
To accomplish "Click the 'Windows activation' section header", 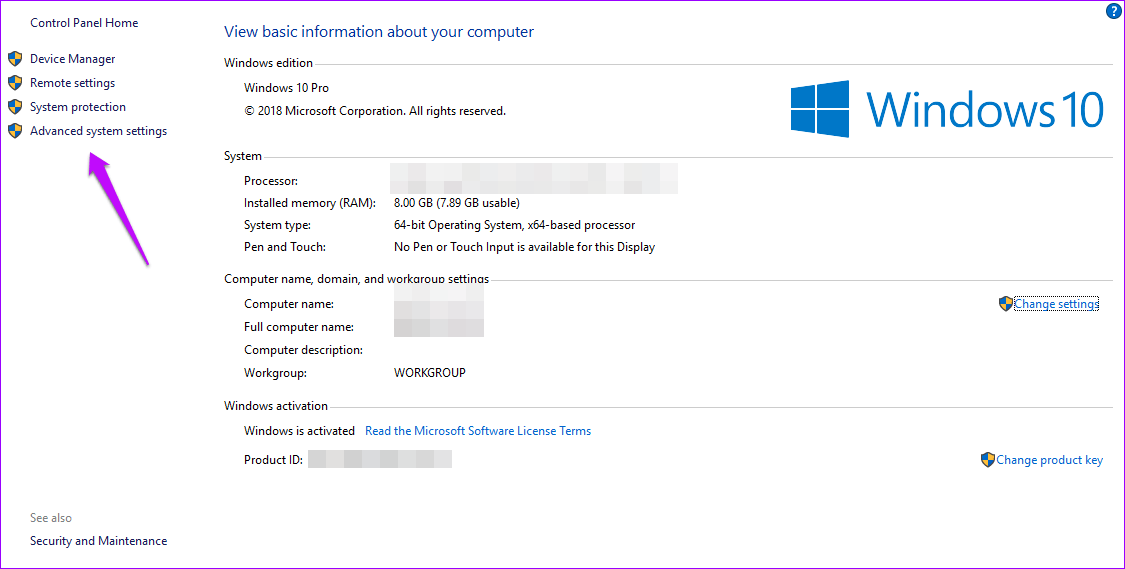I will coord(276,406).
